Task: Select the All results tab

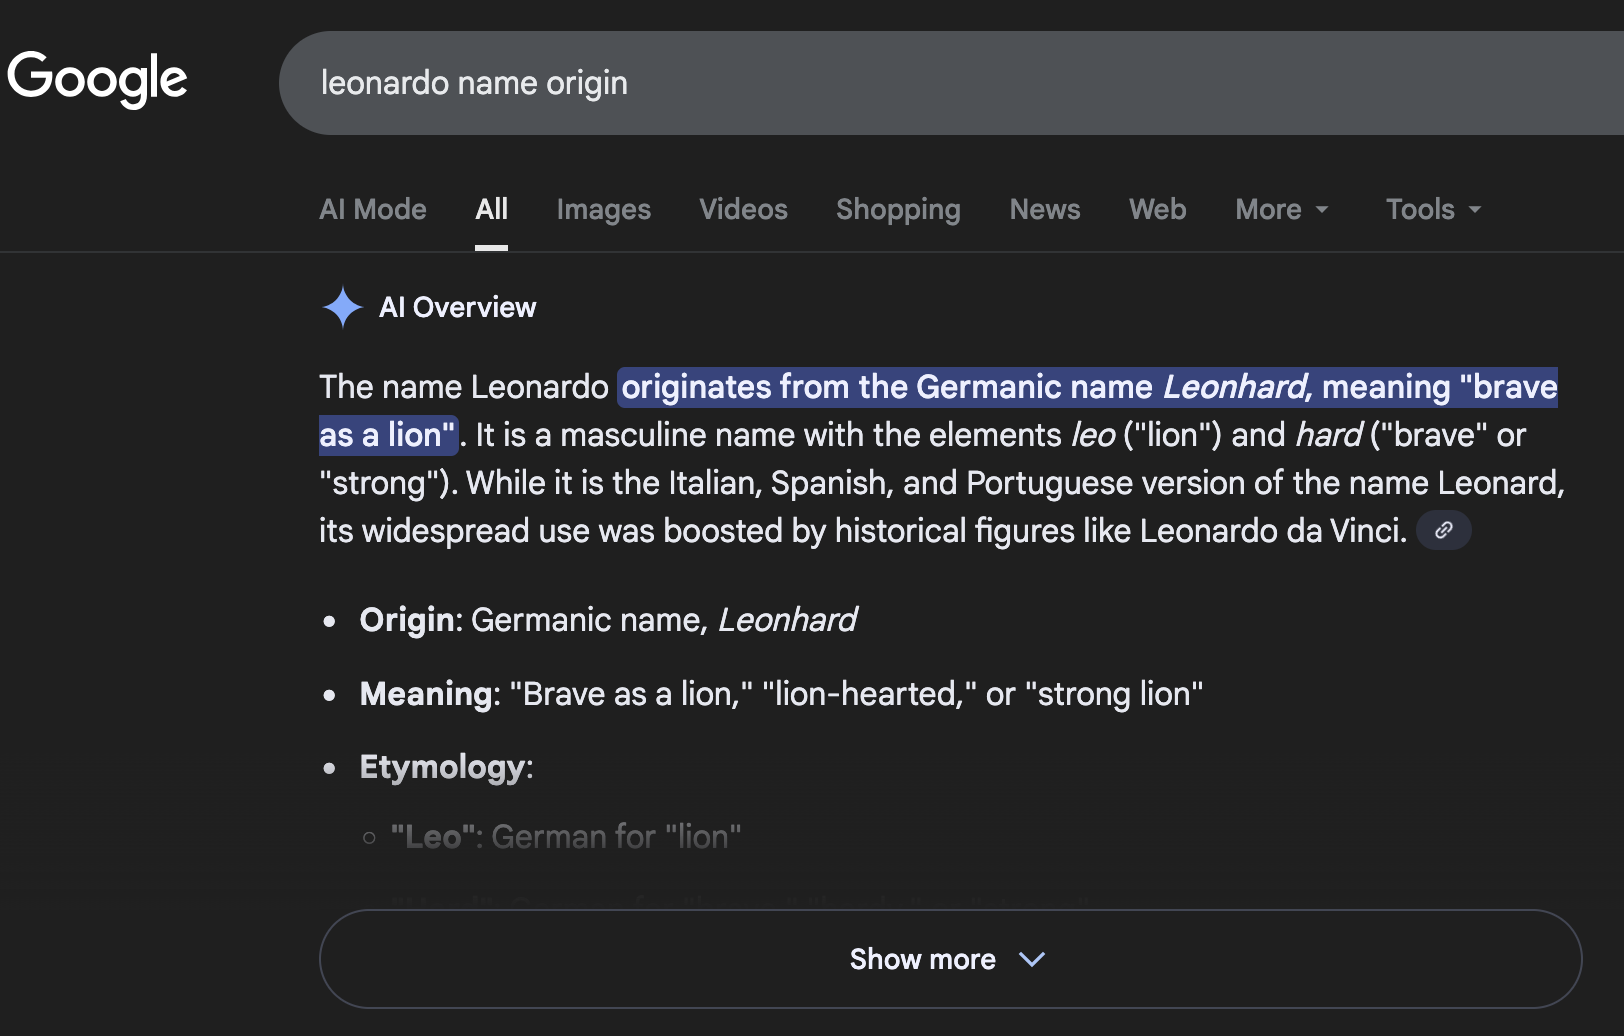Action: 491,209
